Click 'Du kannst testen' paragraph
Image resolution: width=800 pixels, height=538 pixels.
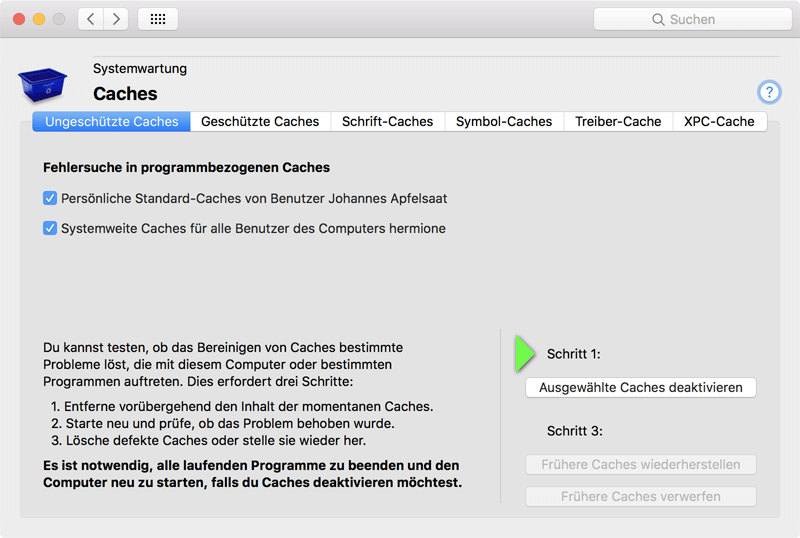(223, 364)
